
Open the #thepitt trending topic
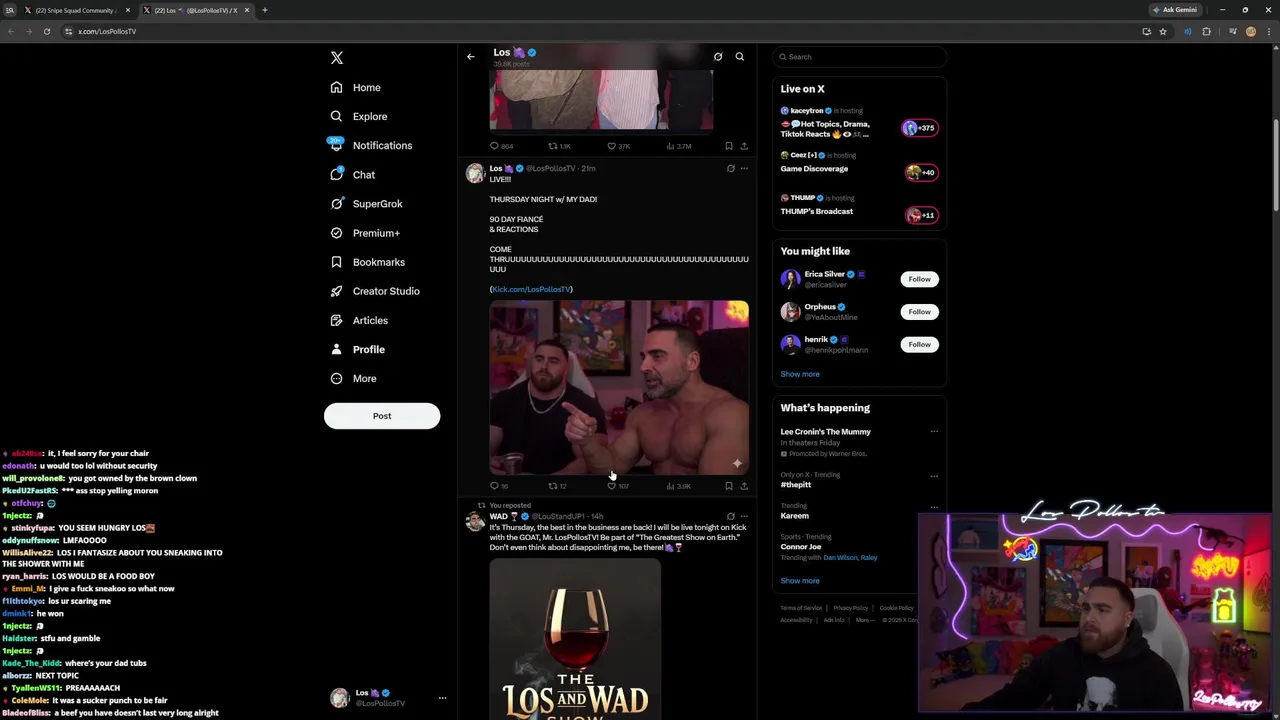click(796, 485)
